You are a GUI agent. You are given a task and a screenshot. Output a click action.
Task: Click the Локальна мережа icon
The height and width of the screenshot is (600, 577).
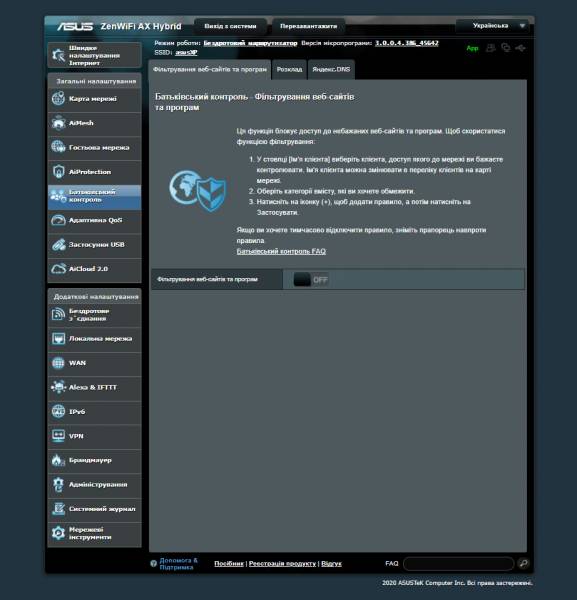(x=59, y=339)
